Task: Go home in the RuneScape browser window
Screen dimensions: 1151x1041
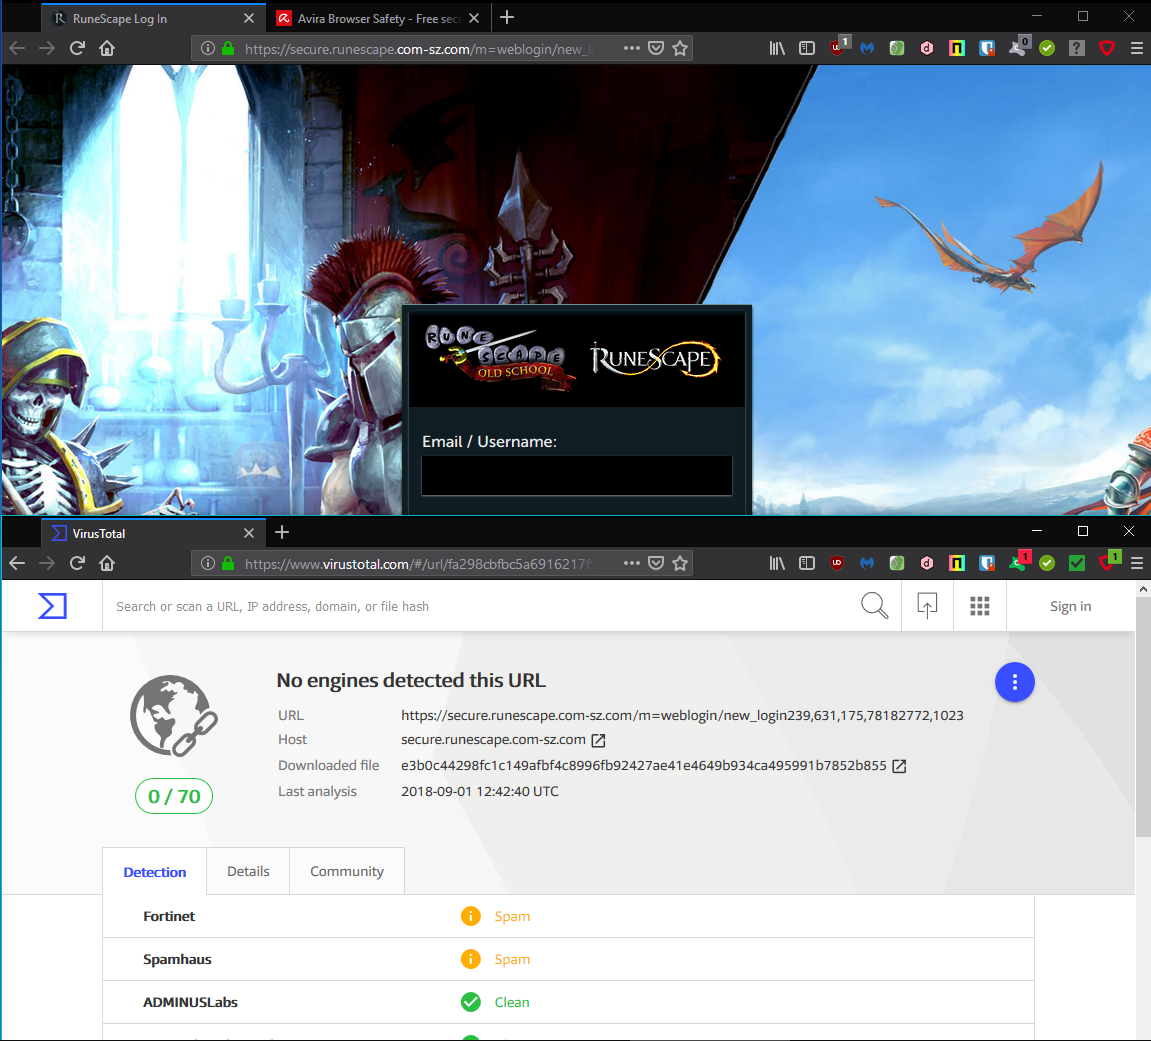Action: [x=107, y=48]
